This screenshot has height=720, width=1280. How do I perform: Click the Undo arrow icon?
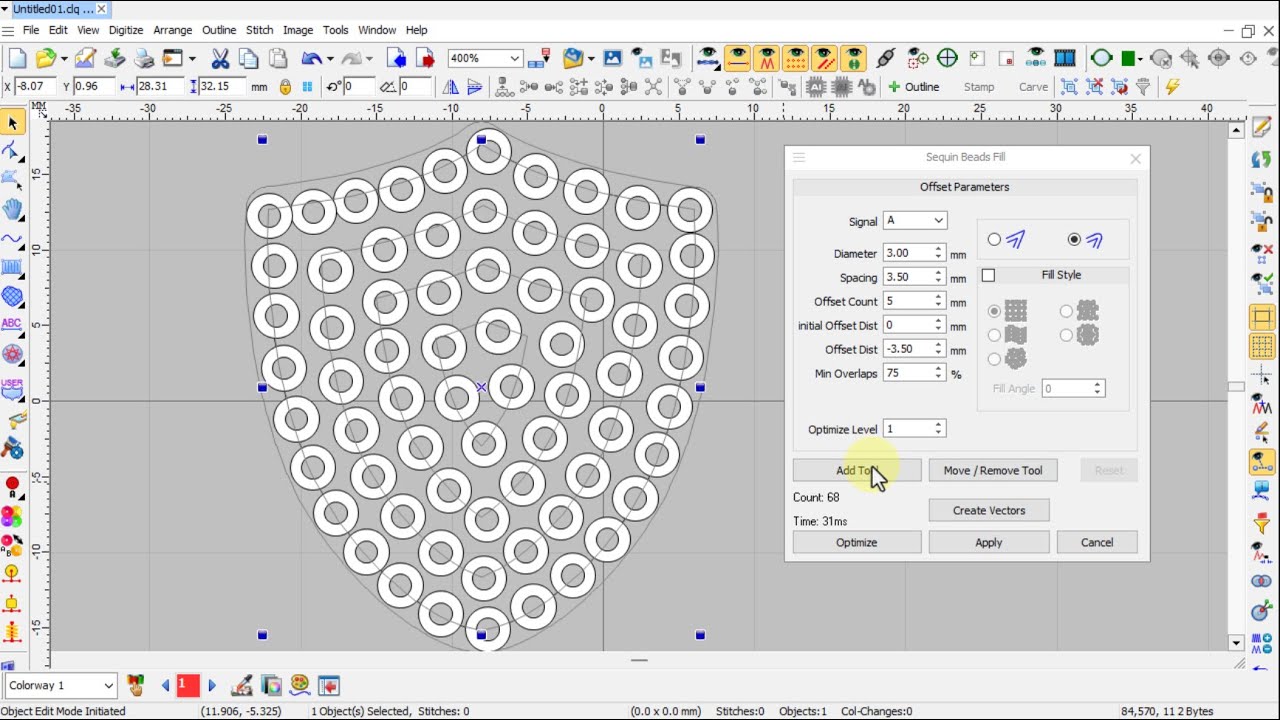click(x=311, y=58)
